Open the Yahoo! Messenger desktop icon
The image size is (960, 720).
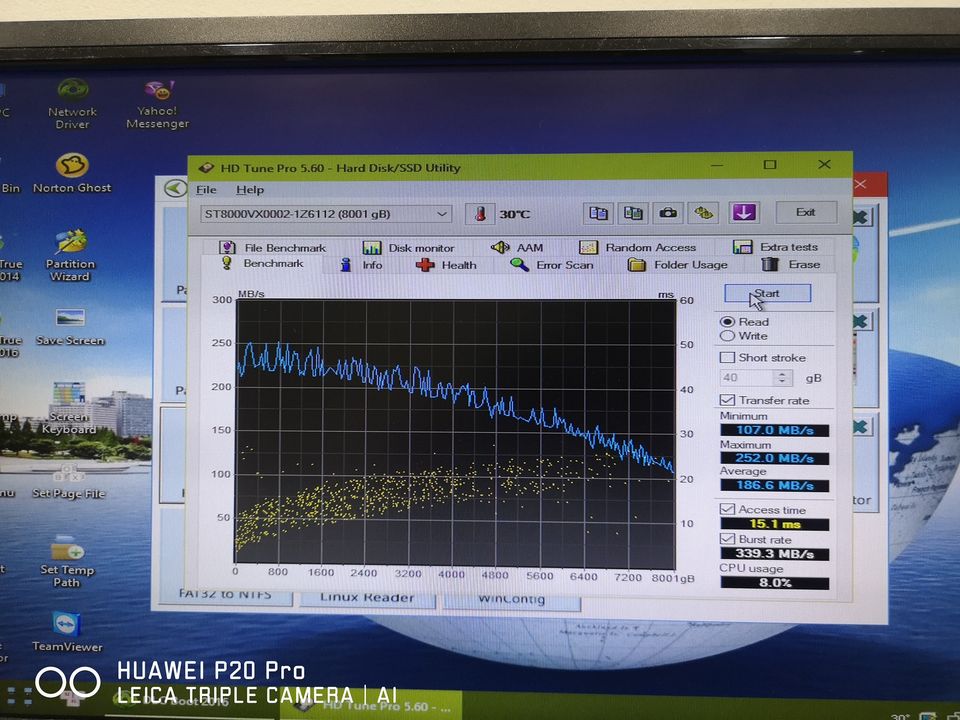(157, 93)
